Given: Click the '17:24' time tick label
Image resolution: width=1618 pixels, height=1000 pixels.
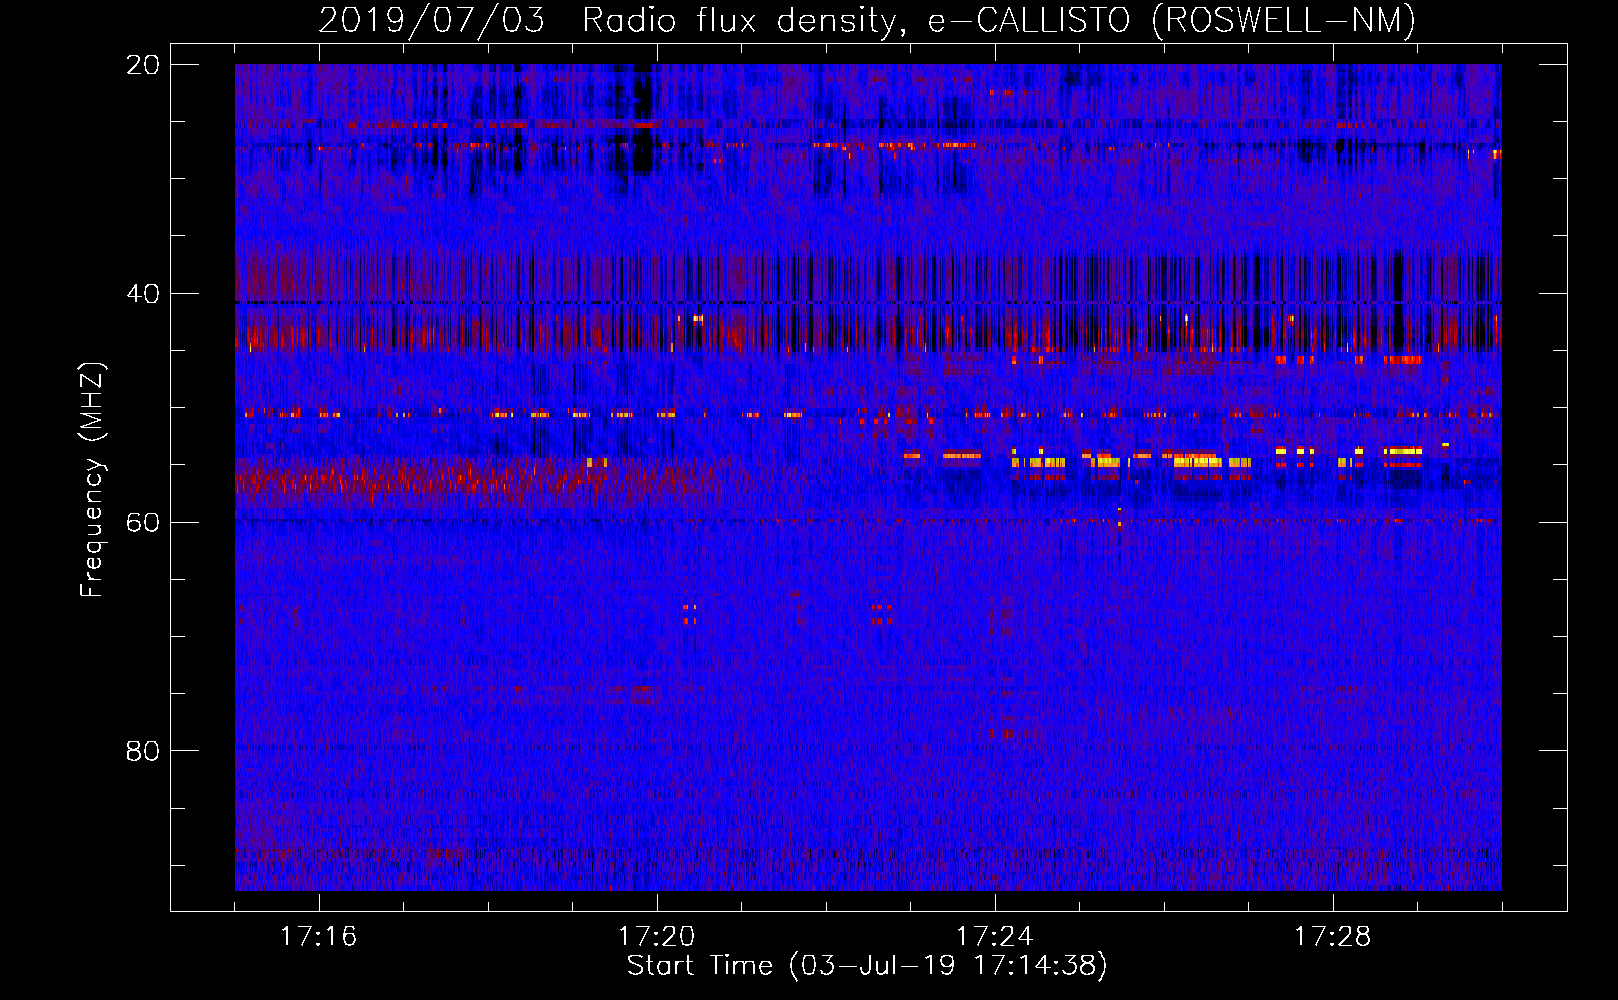Looking at the screenshot, I should [x=994, y=937].
